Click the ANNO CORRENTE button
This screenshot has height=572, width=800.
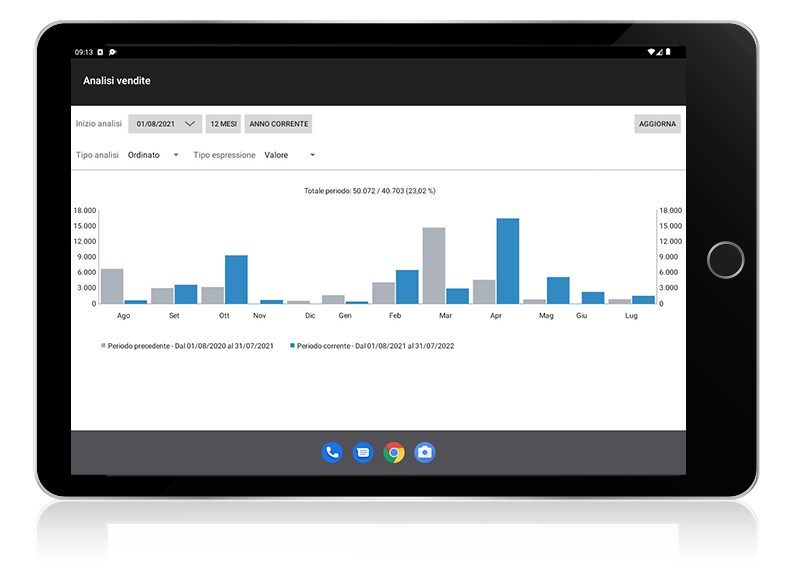point(279,124)
